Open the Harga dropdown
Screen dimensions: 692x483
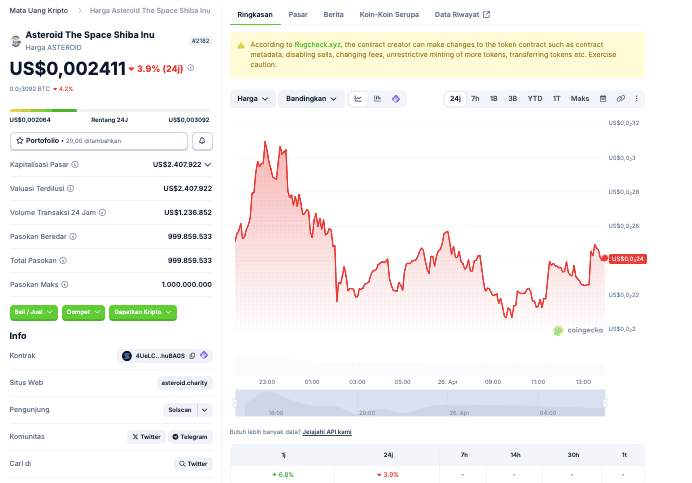point(253,99)
